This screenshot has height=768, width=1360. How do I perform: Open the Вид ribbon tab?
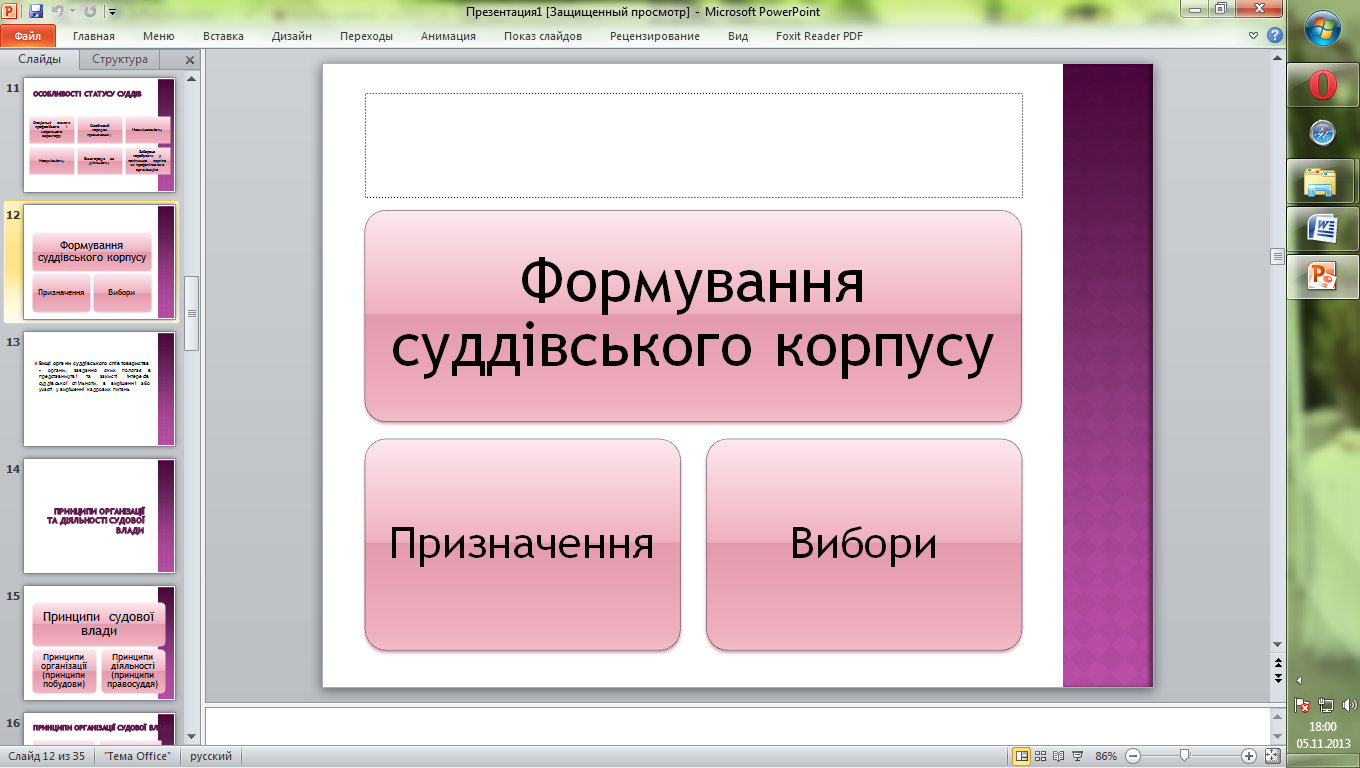tap(738, 36)
